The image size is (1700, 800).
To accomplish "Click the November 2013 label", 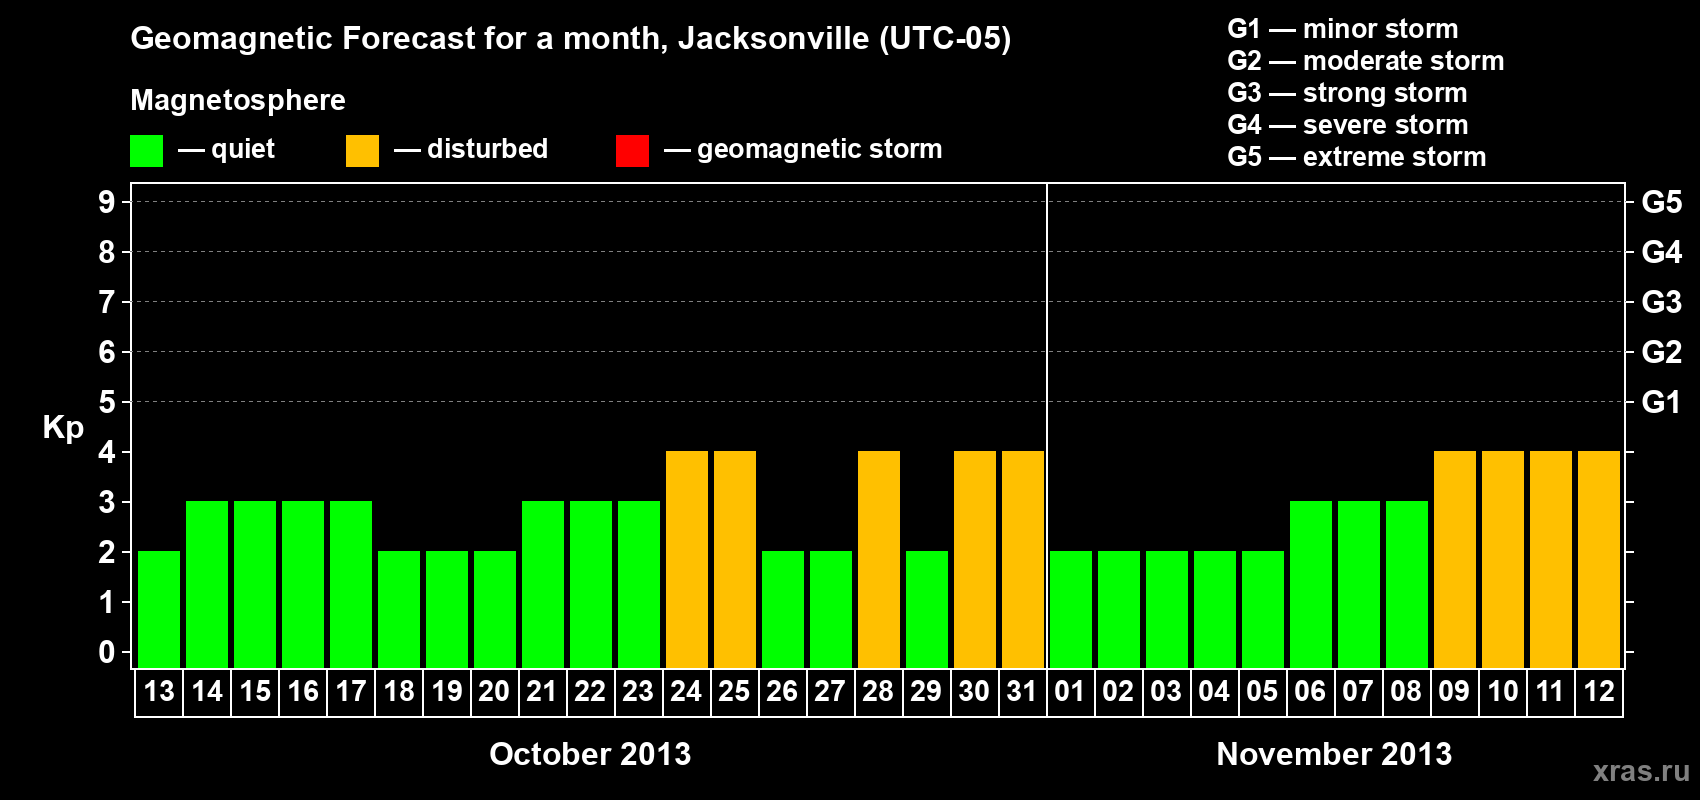I will (x=1334, y=754).
